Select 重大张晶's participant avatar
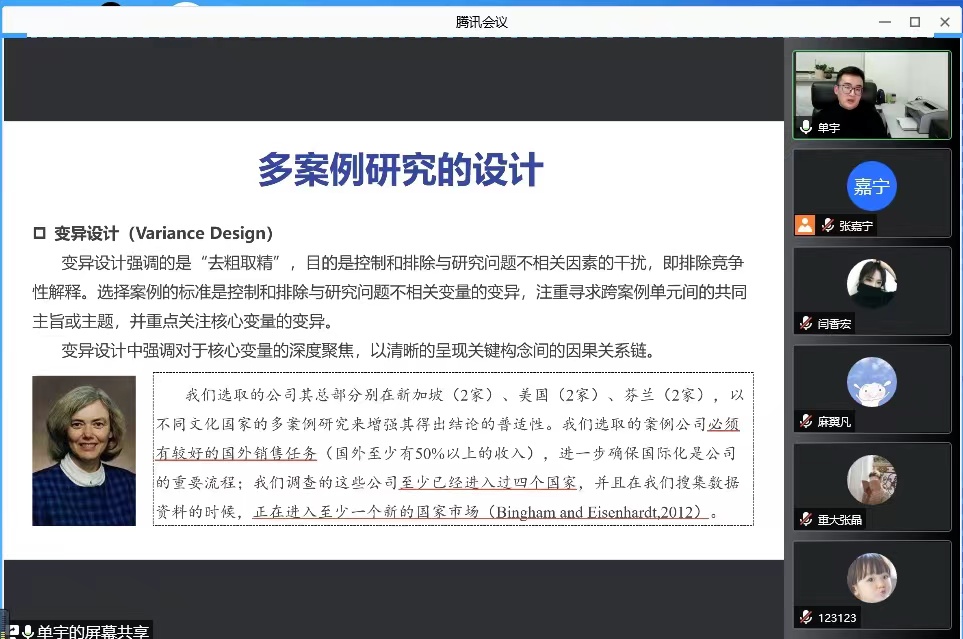This screenshot has height=639, width=963. 871,479
